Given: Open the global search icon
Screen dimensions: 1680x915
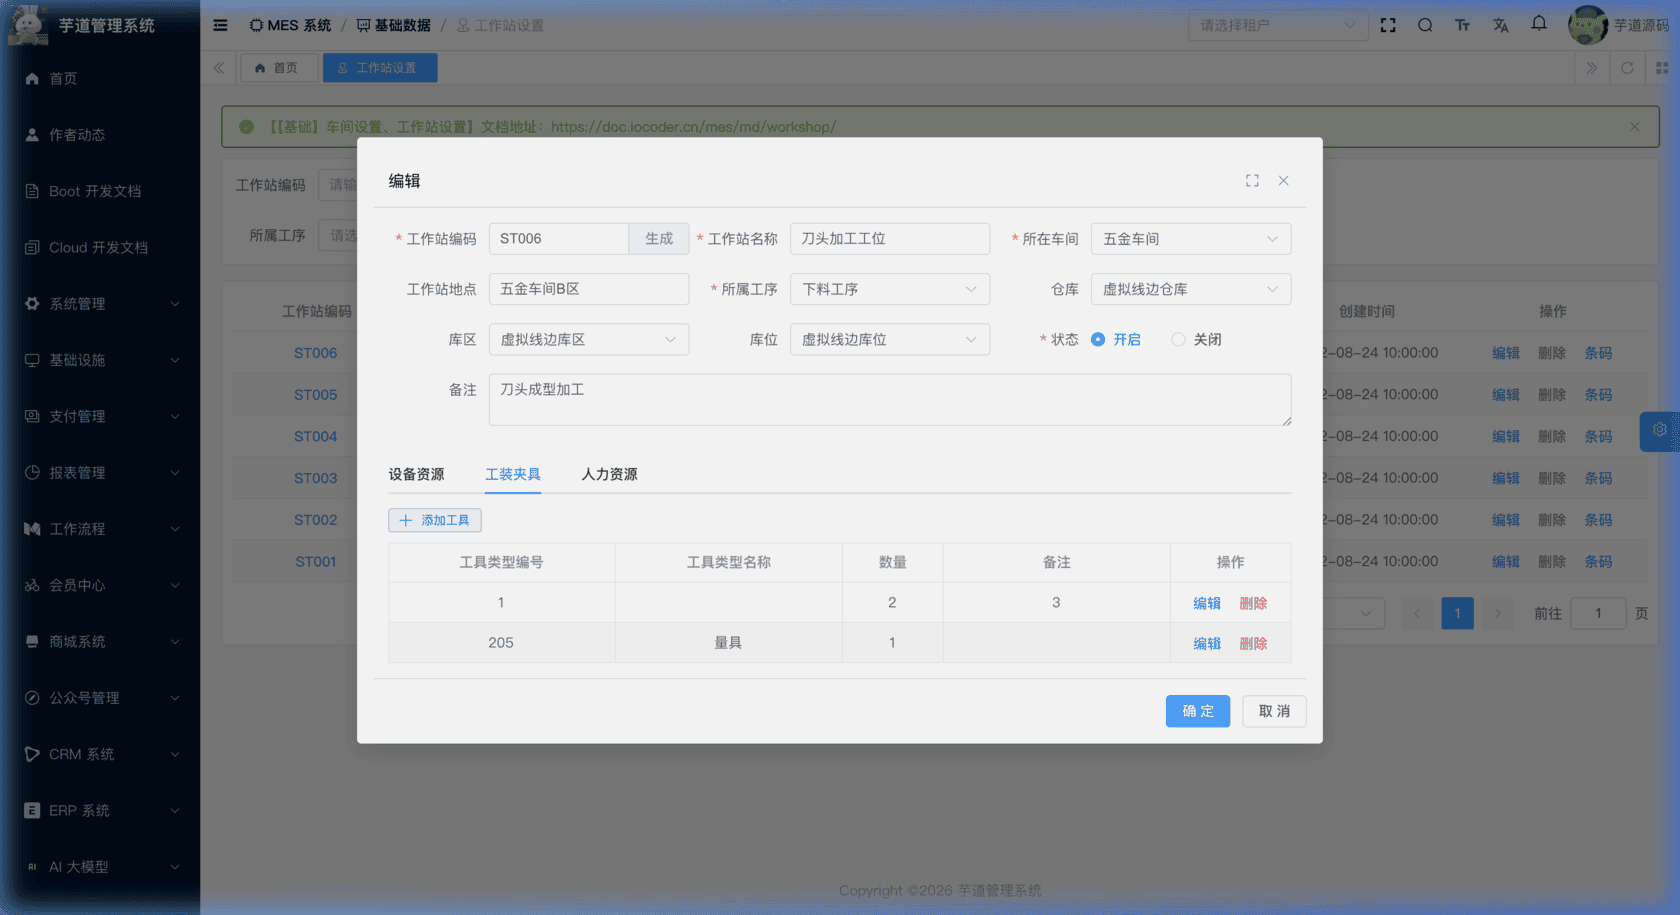Looking at the screenshot, I should tap(1425, 25).
